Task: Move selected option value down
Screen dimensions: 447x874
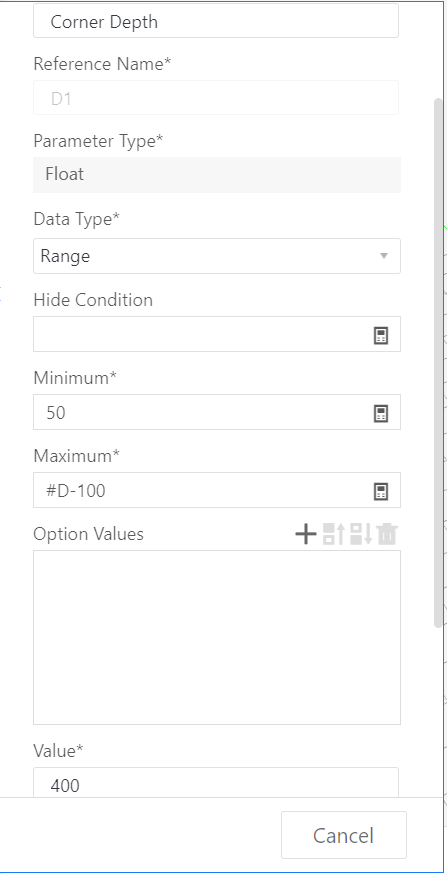Action: click(361, 534)
